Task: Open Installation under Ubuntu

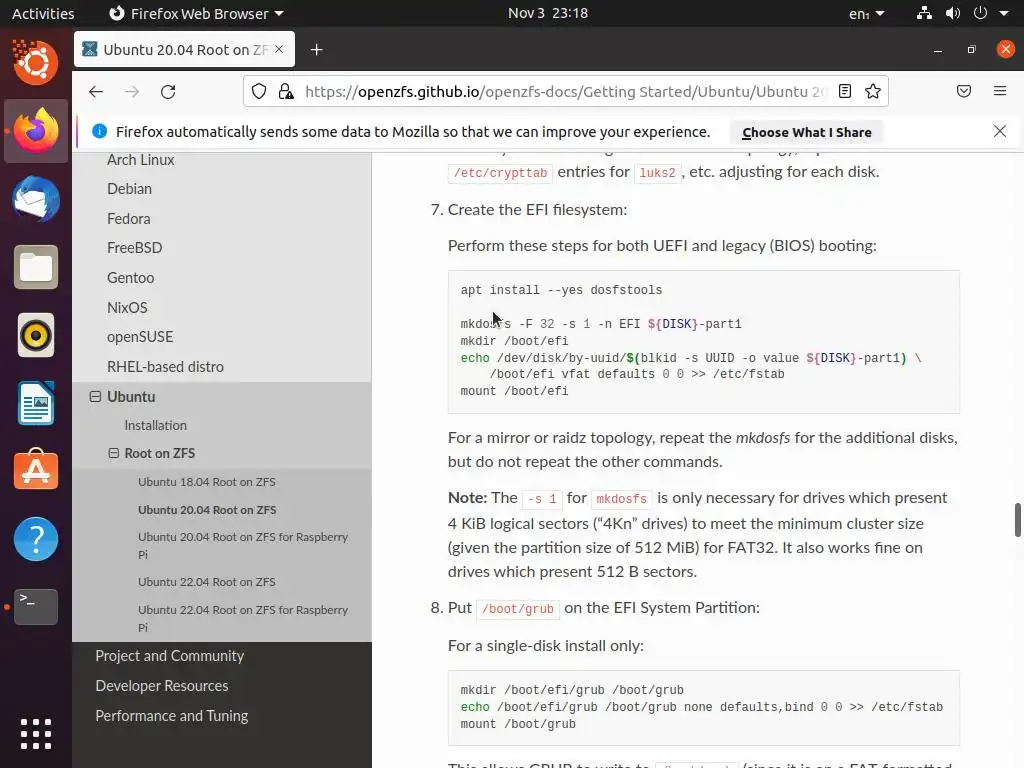Action: pos(155,425)
